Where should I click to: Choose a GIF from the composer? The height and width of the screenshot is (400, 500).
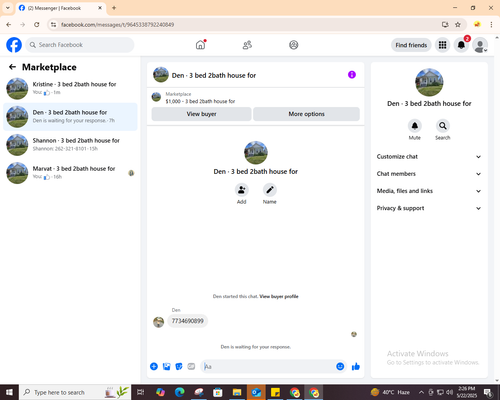pos(191,367)
